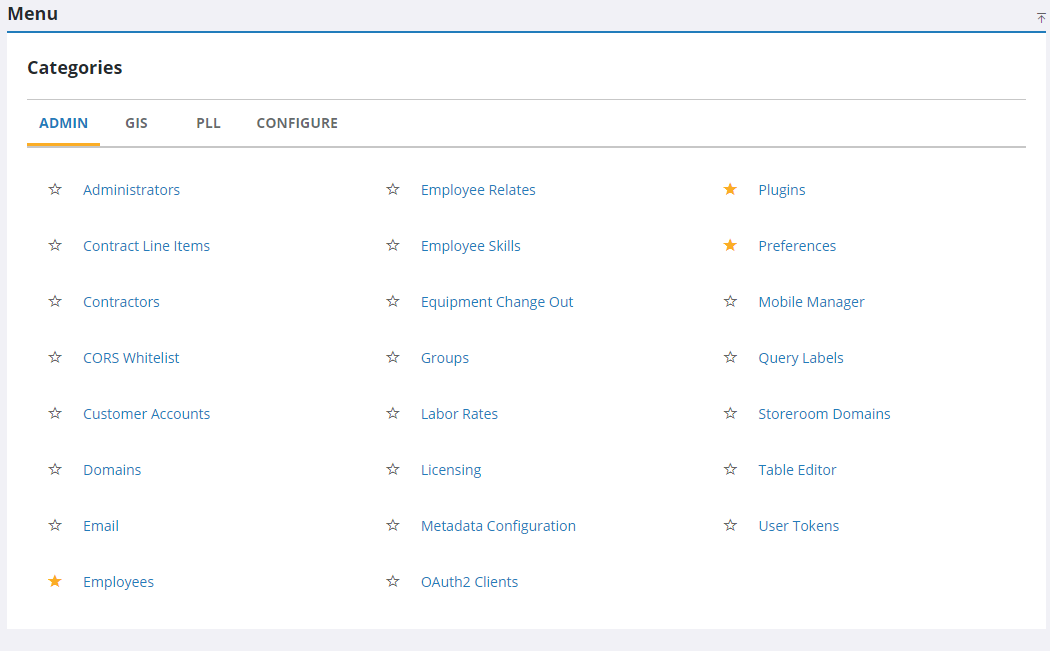Image resolution: width=1050 pixels, height=651 pixels.
Task: Collapse the Menu panel with top-right arrow
Action: tap(1041, 18)
